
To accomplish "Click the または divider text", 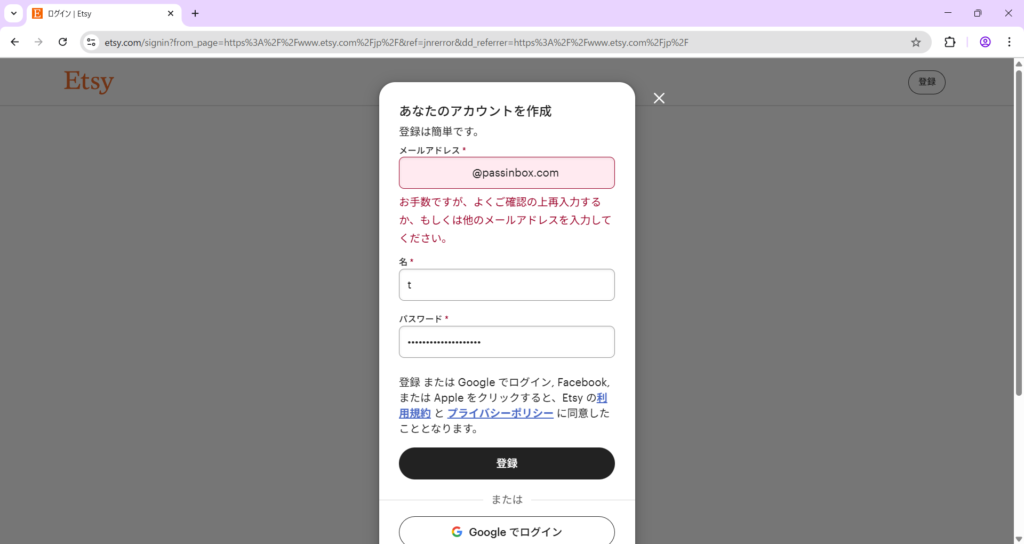I will 507,500.
